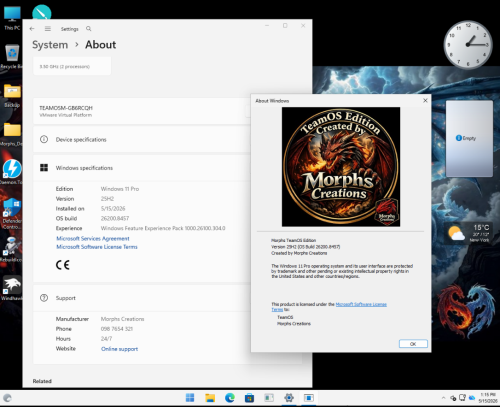Click the Windows Start button
Image resolution: width=500 pixels, height=407 pixels.
(x=190, y=398)
